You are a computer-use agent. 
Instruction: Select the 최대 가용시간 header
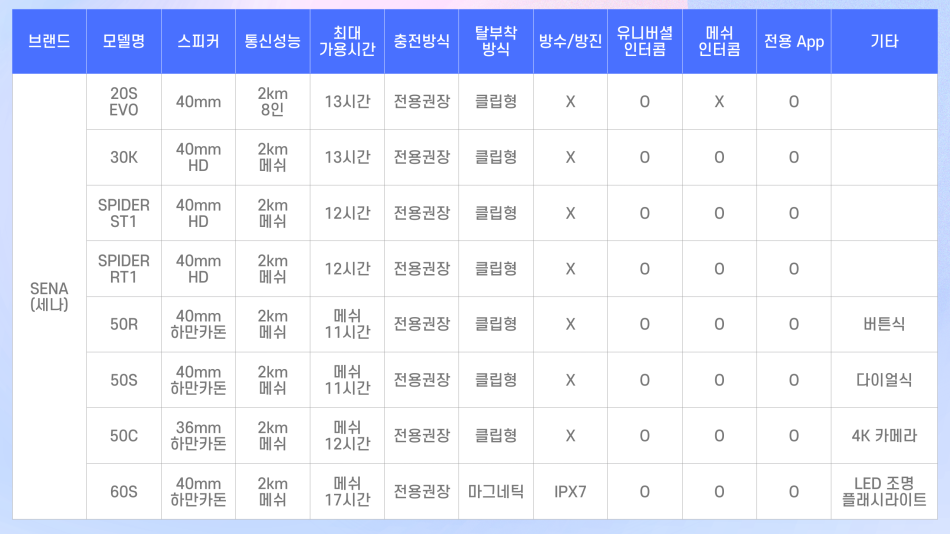pyautogui.click(x=347, y=42)
